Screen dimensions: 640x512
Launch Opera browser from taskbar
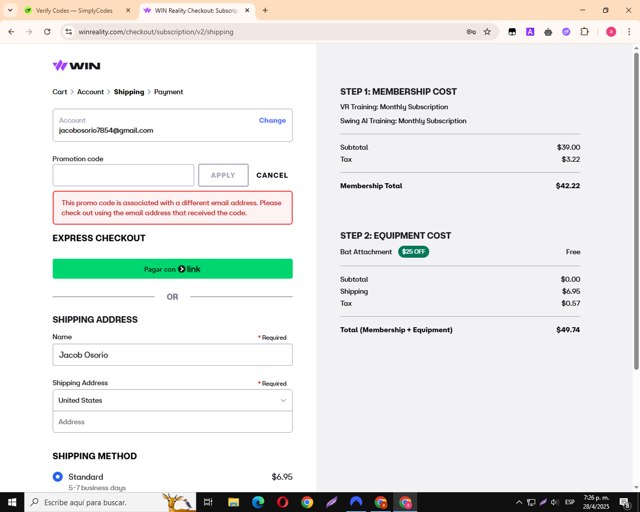coord(282,502)
